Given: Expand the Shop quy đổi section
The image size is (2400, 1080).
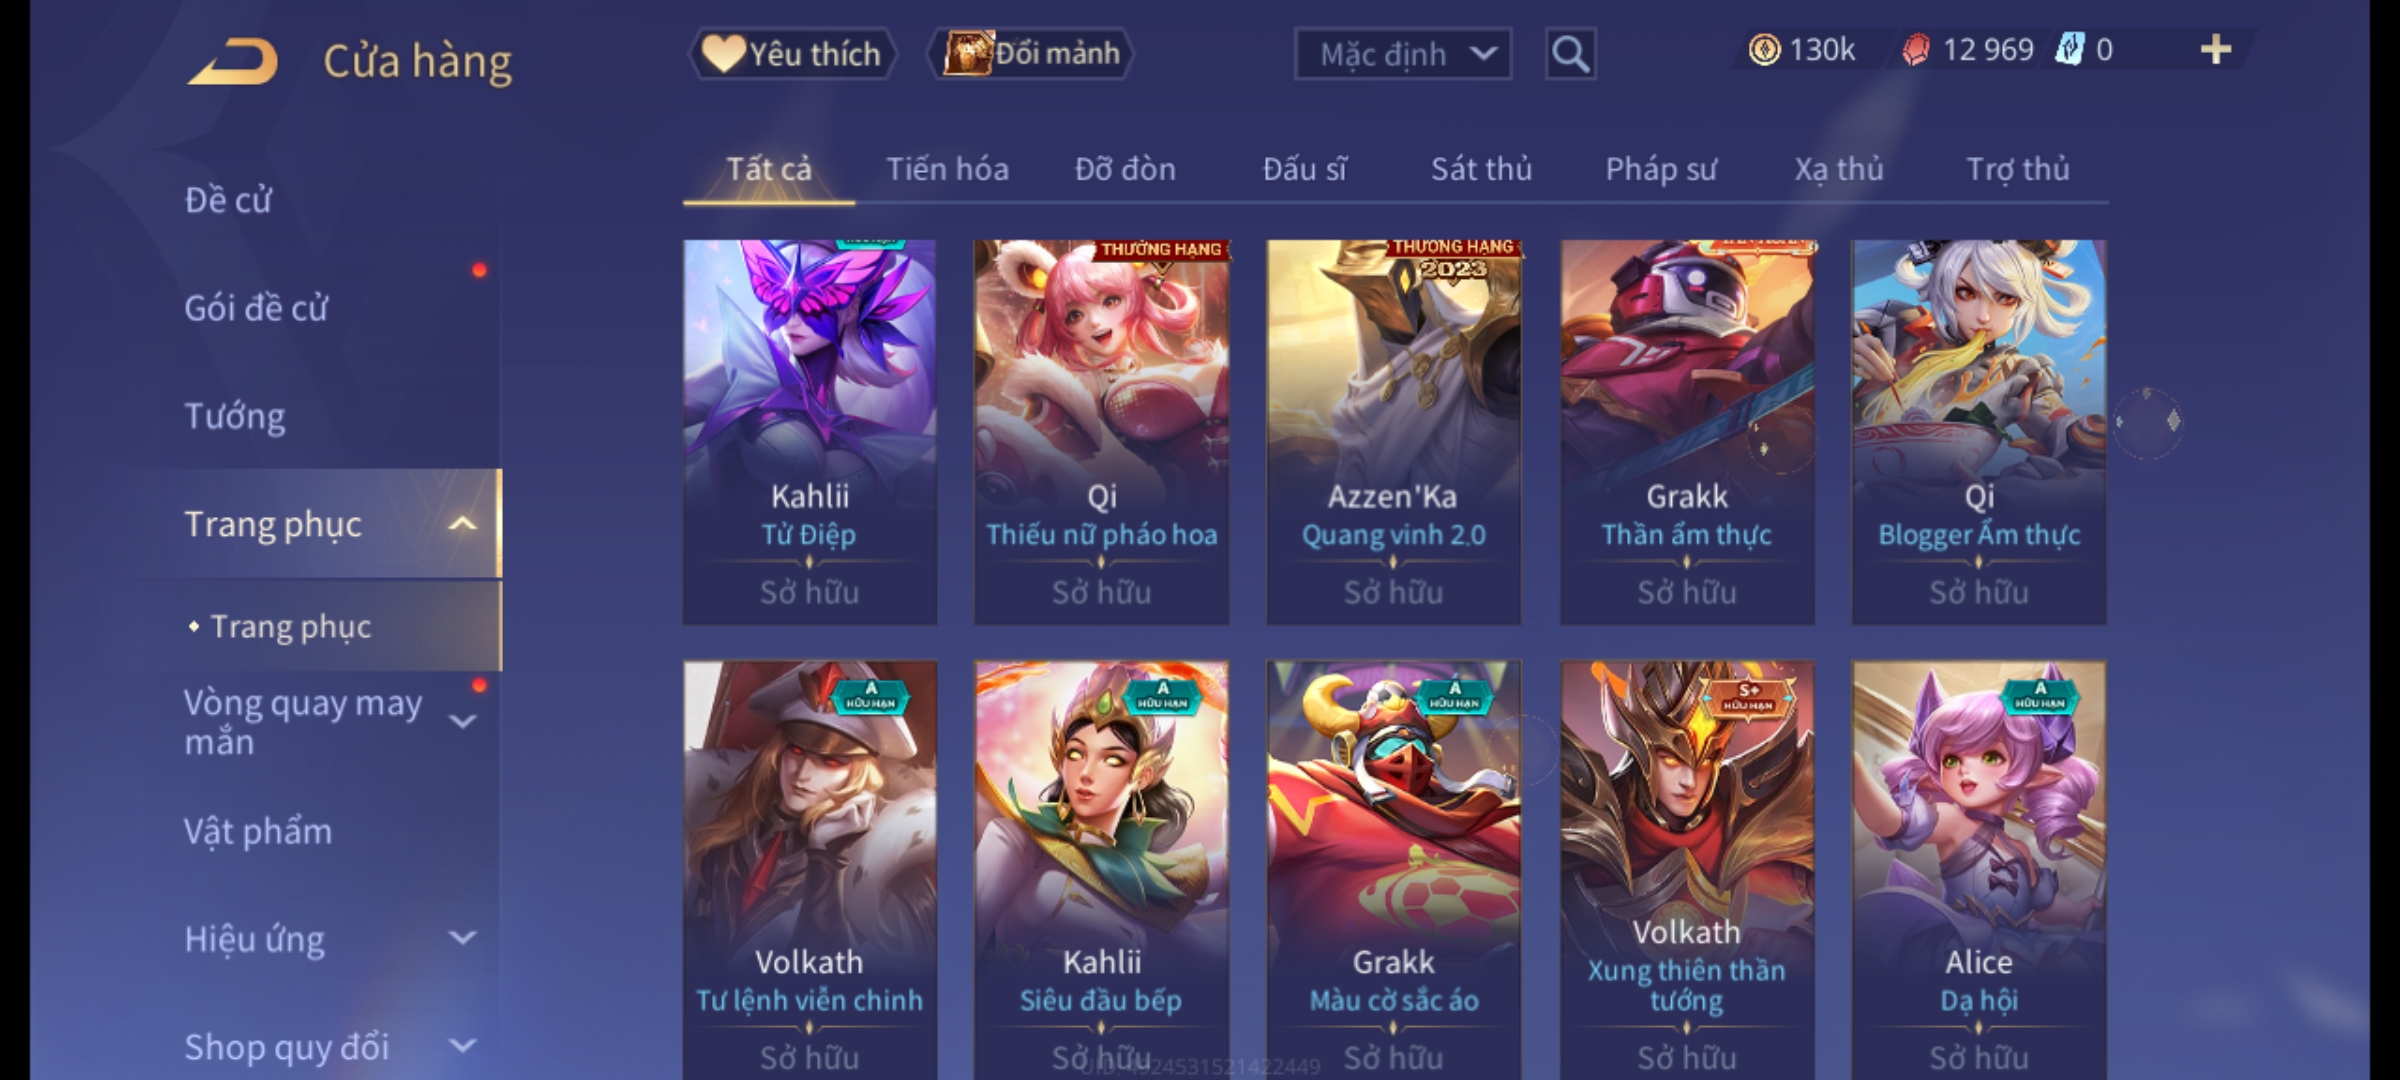Looking at the screenshot, I should (462, 1046).
